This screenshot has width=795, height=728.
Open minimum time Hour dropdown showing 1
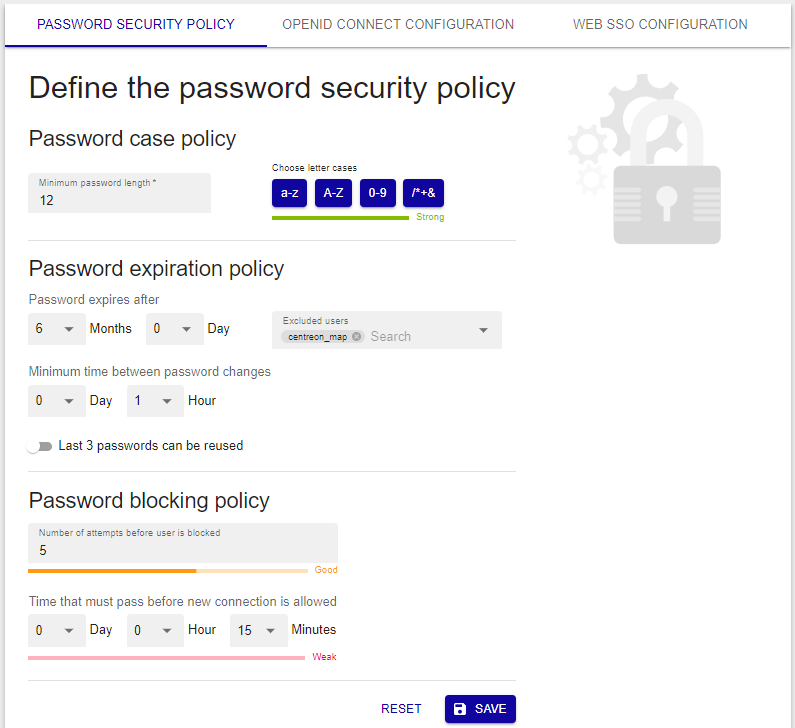click(155, 401)
